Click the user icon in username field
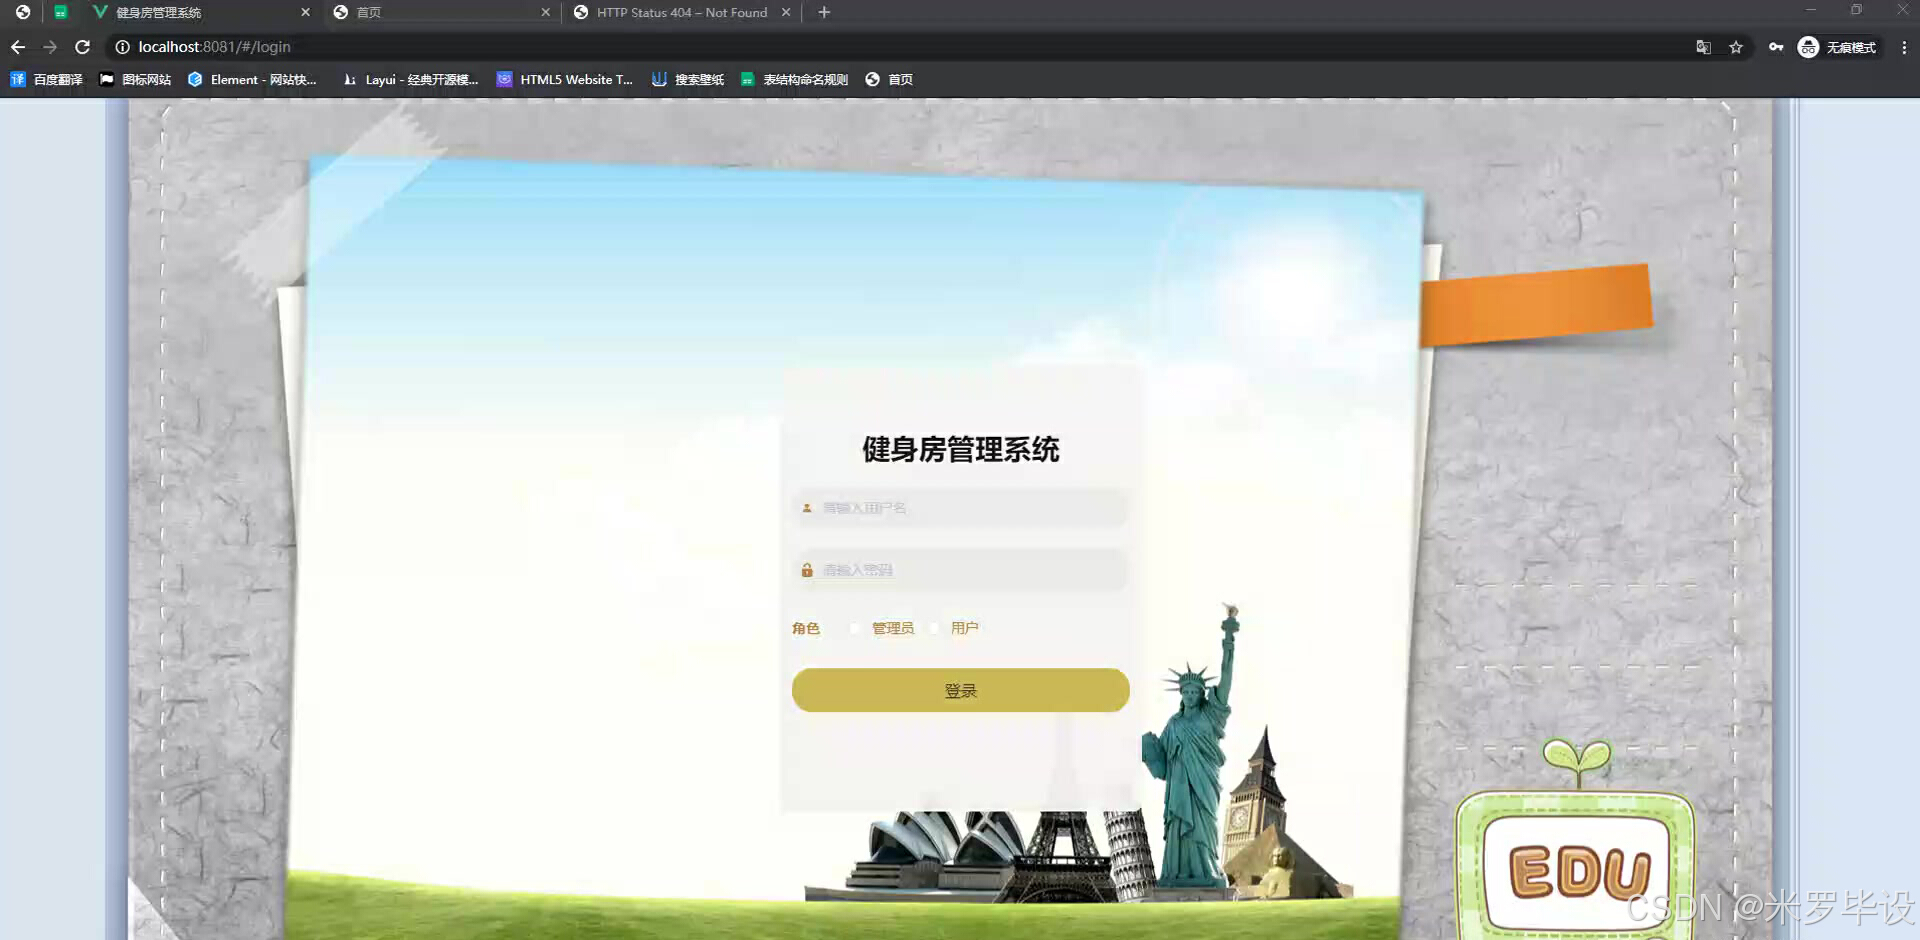 [807, 508]
